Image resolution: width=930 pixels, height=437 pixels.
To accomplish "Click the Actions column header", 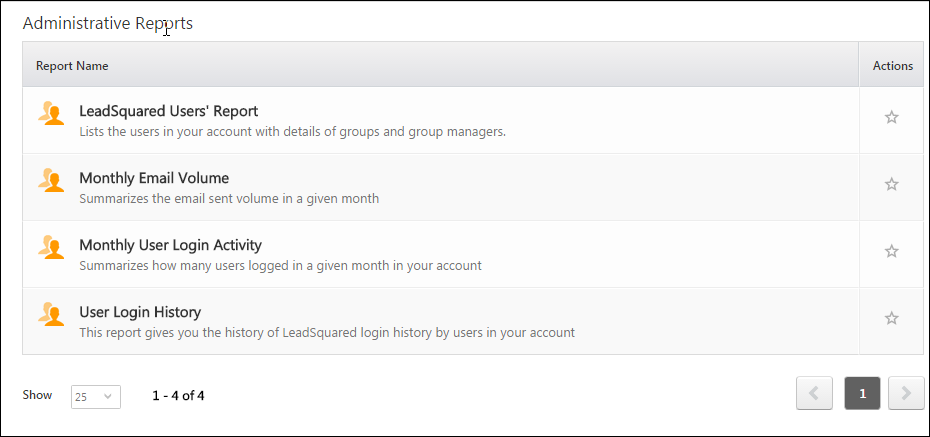I will tap(892, 66).
